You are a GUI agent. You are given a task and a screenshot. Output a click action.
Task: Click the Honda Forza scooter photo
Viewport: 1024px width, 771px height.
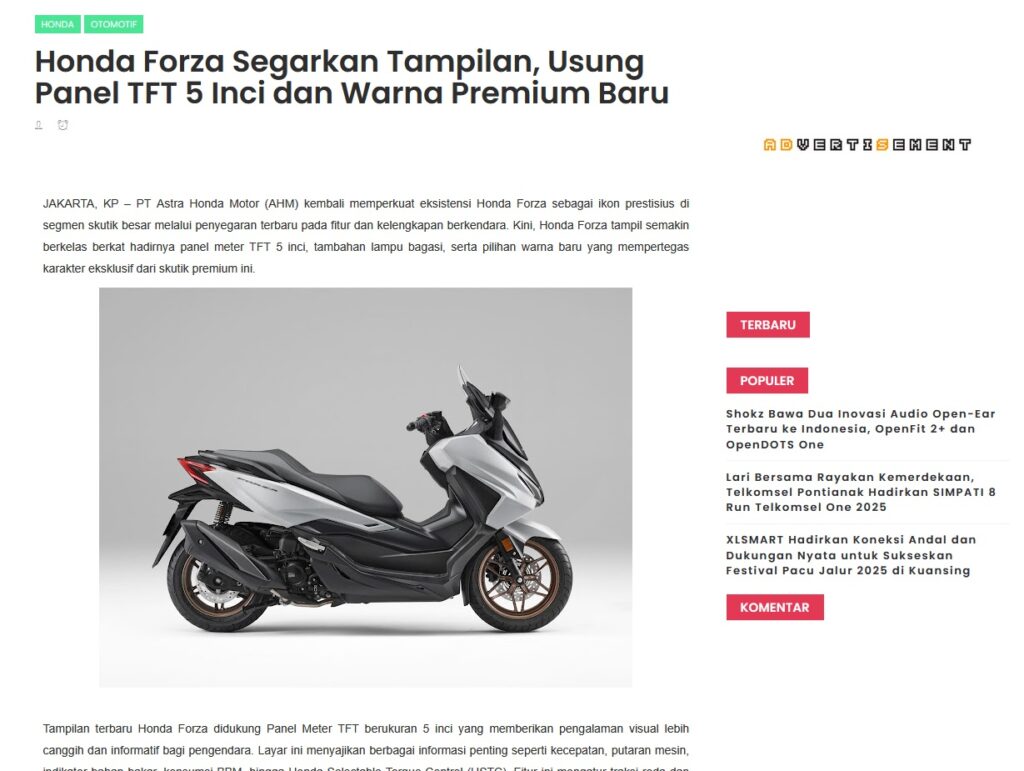pos(366,487)
